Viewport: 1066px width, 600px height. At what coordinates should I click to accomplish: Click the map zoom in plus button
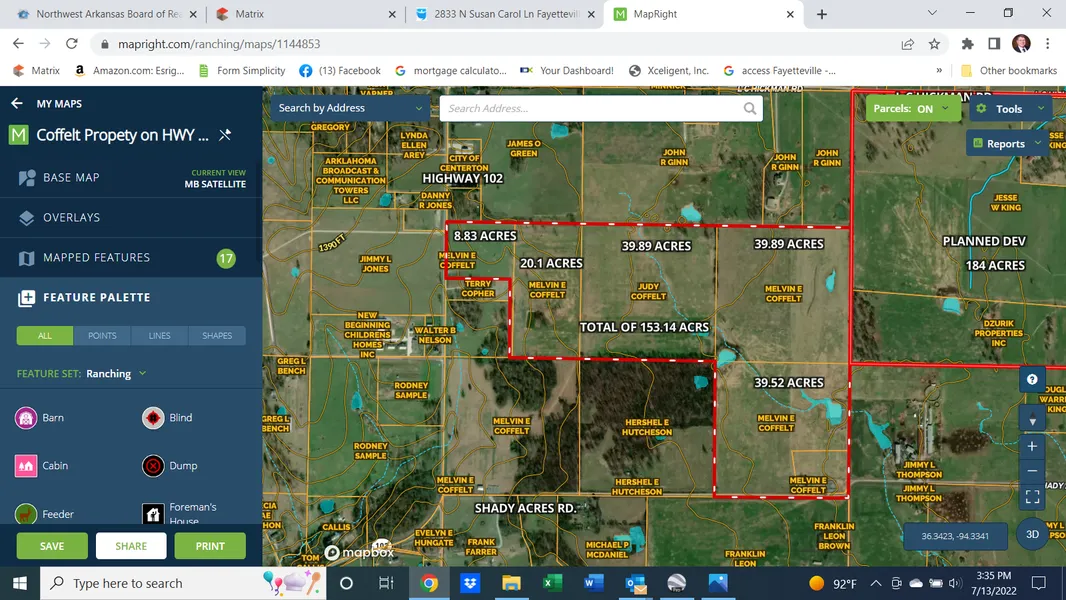1032,447
